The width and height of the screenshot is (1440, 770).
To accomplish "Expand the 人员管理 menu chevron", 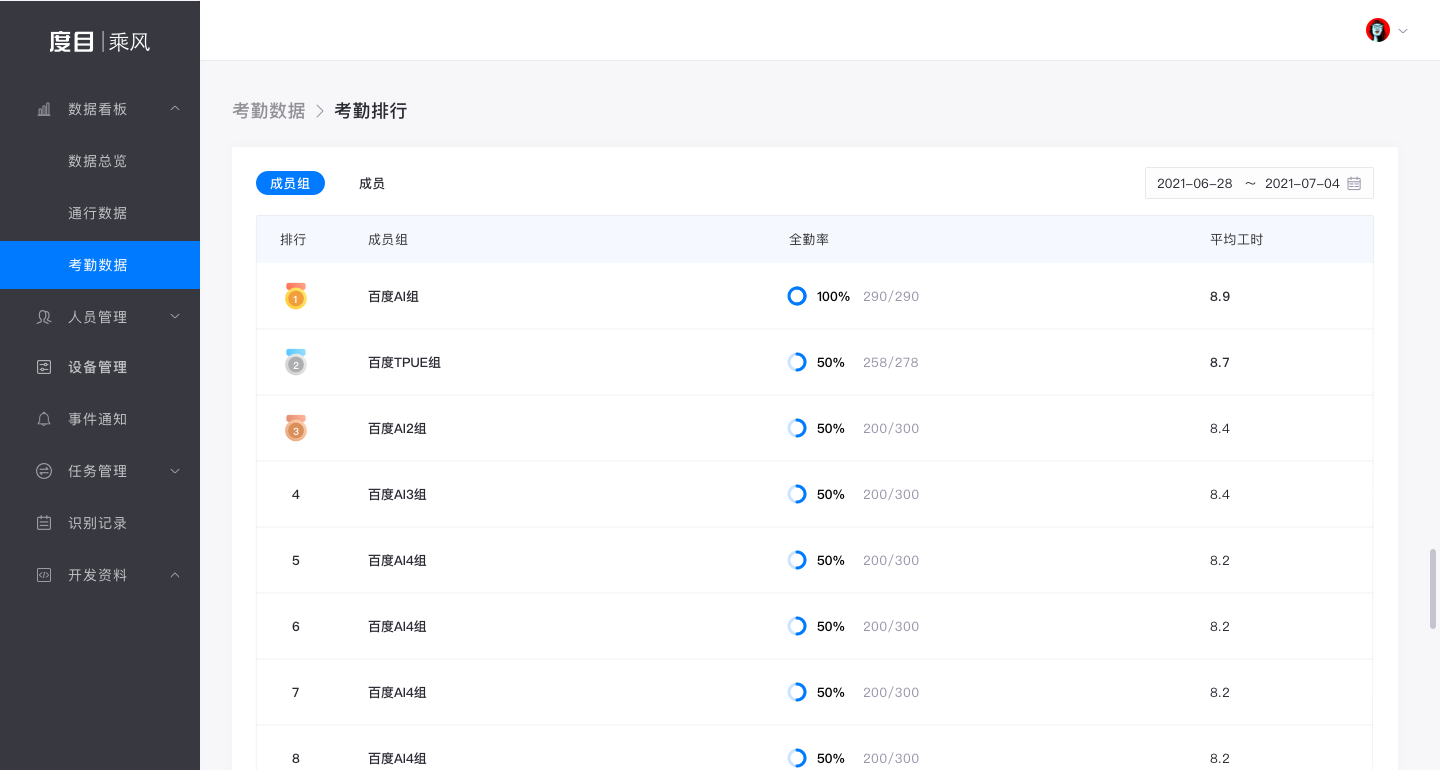I will click(175, 317).
